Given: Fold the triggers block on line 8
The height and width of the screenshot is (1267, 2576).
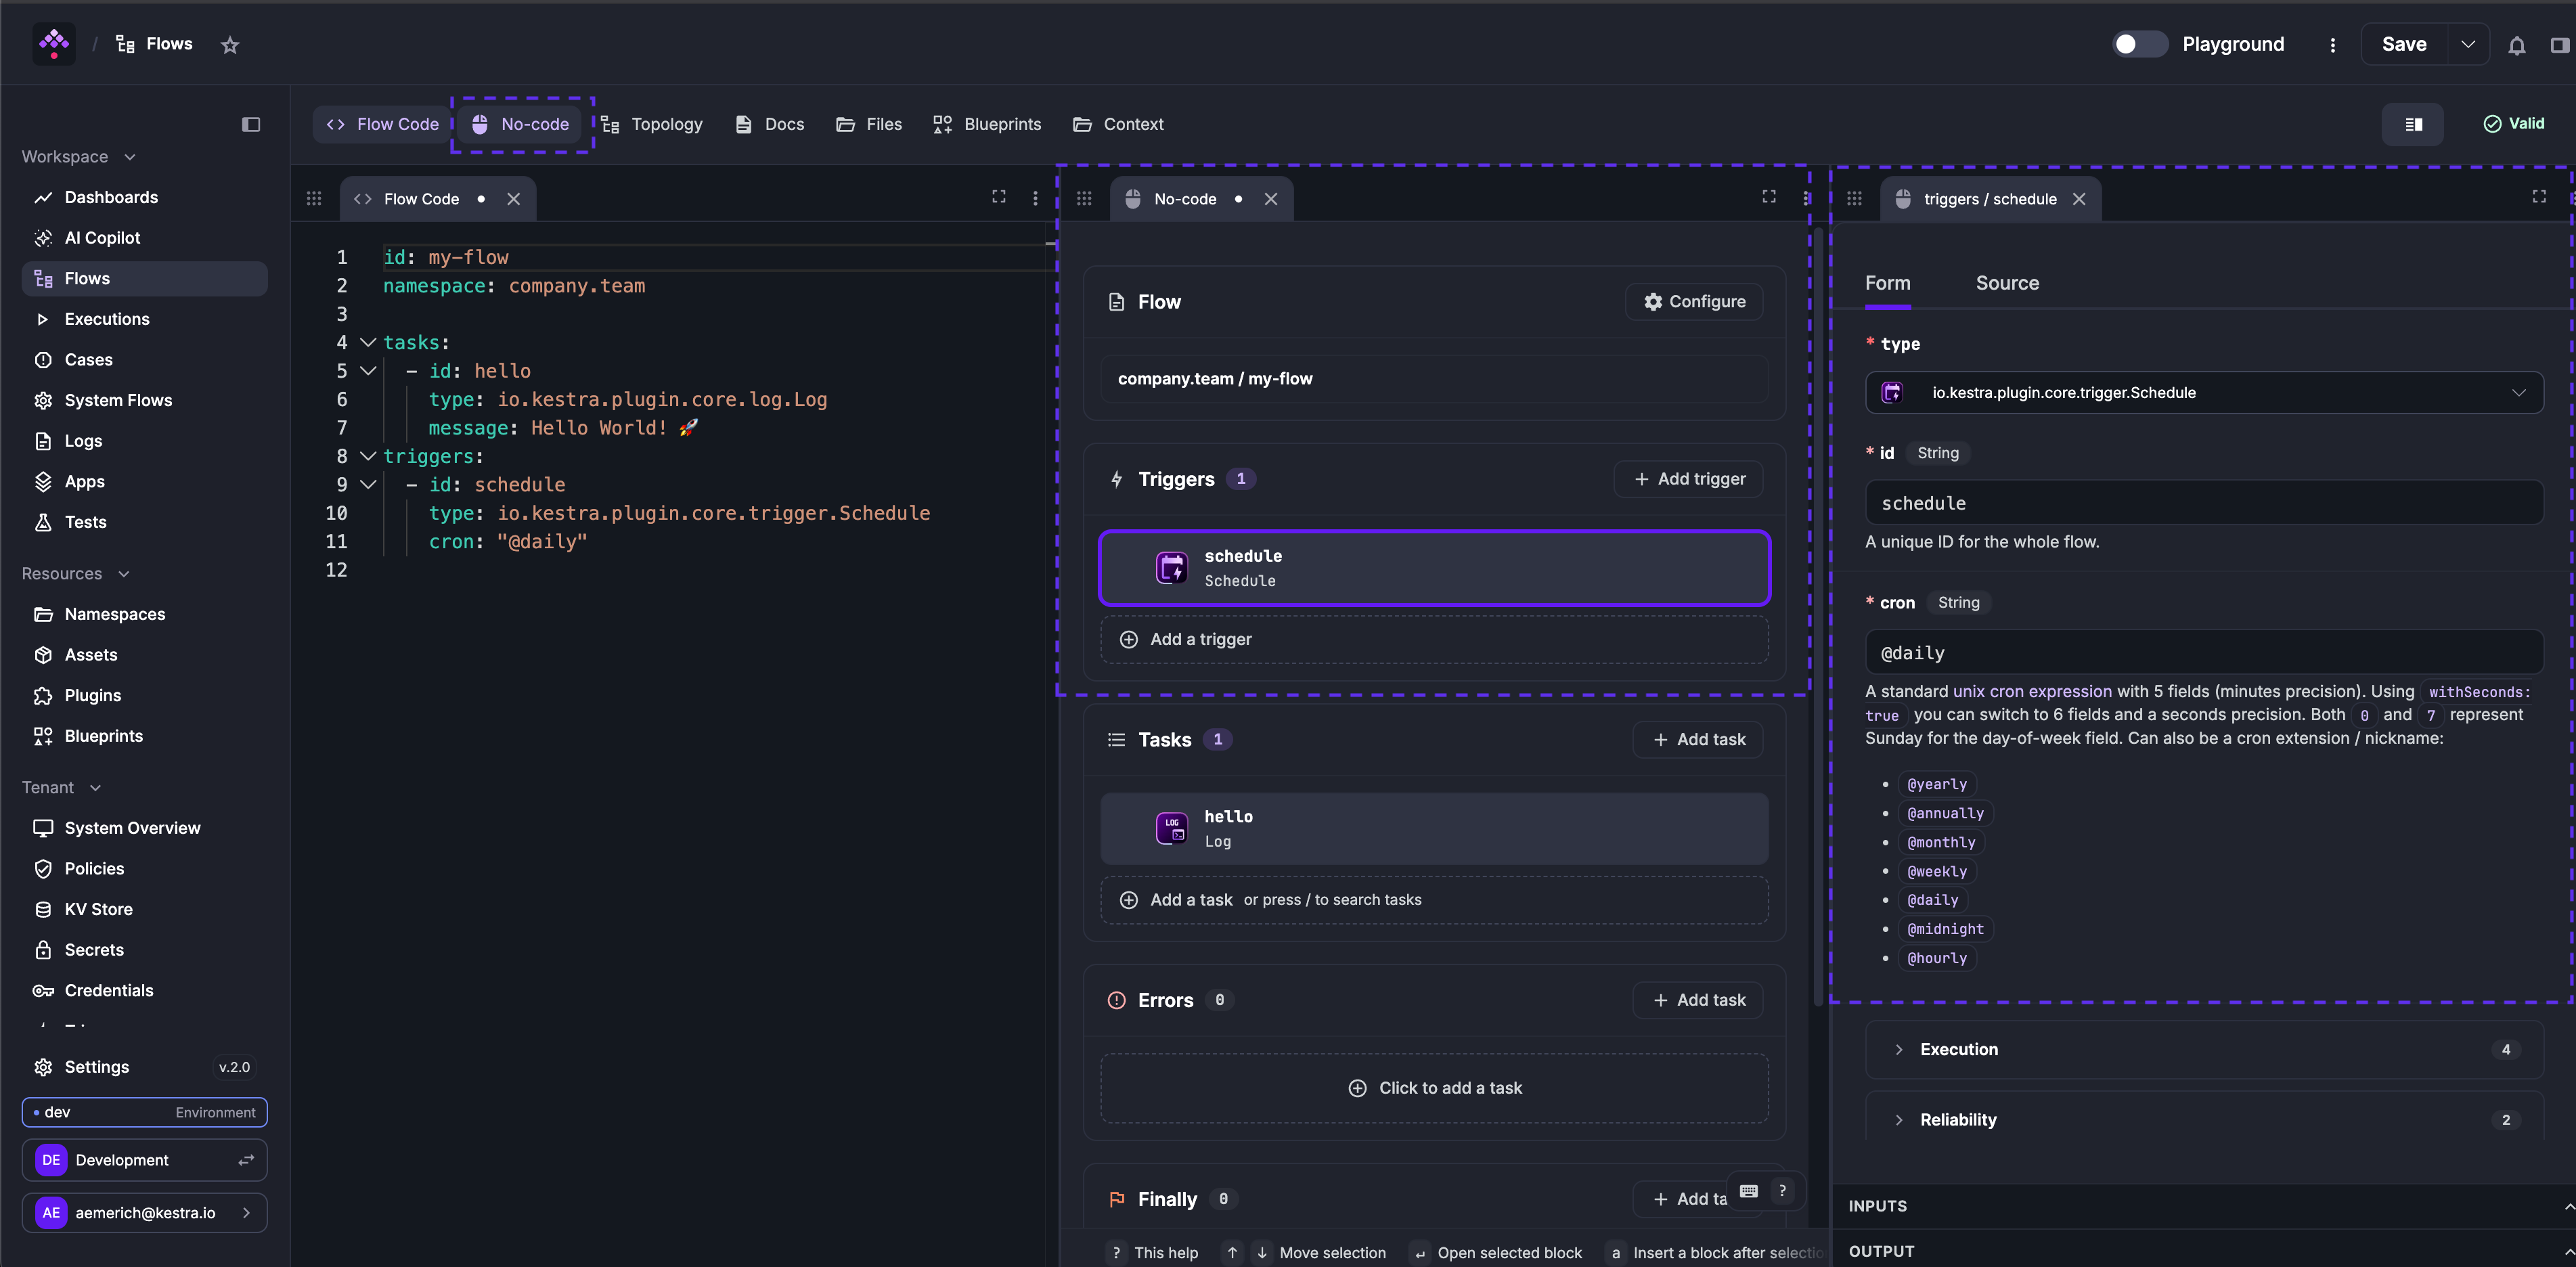Looking at the screenshot, I should [368, 456].
